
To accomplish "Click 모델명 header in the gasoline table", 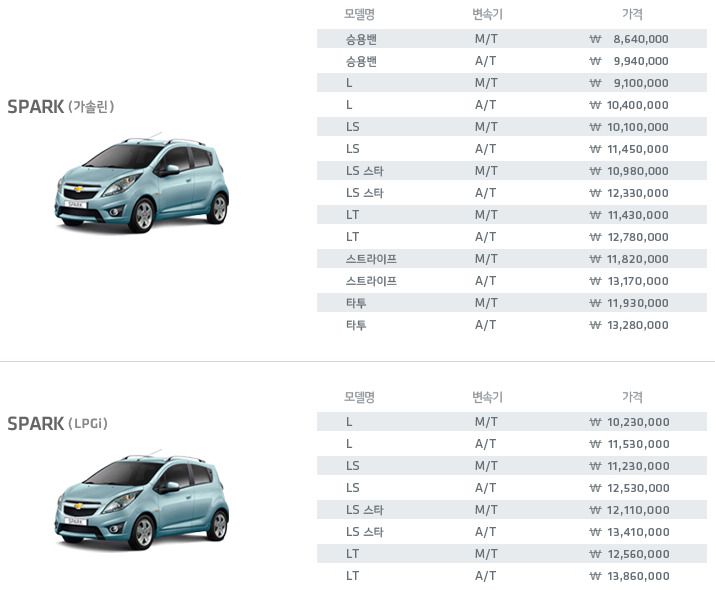I will (359, 15).
